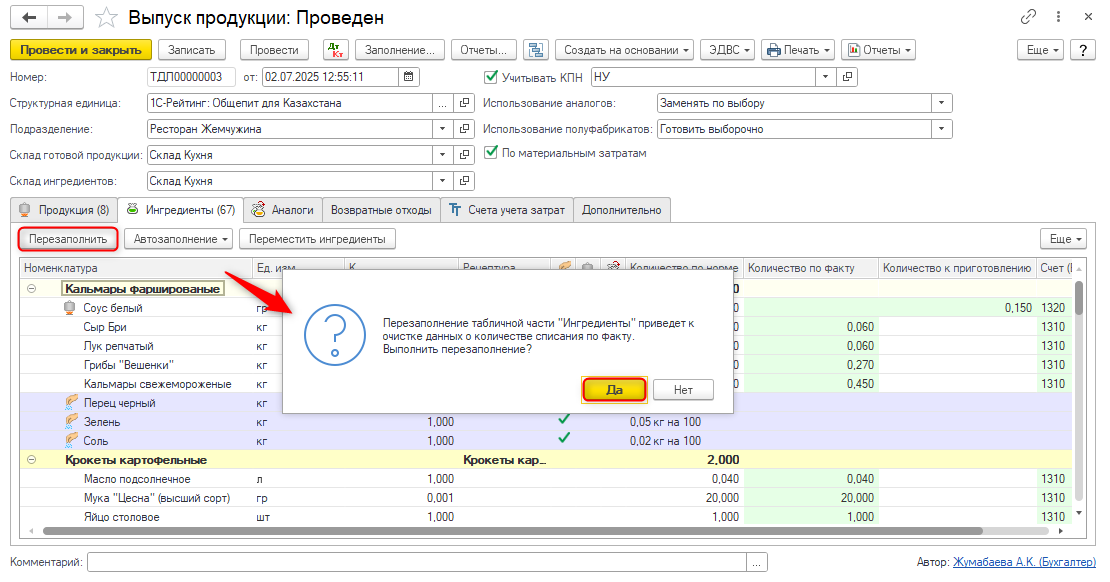The height and width of the screenshot is (582, 1110).
Task: Open Счета учета затрат tab
Action: pyautogui.click(x=507, y=210)
